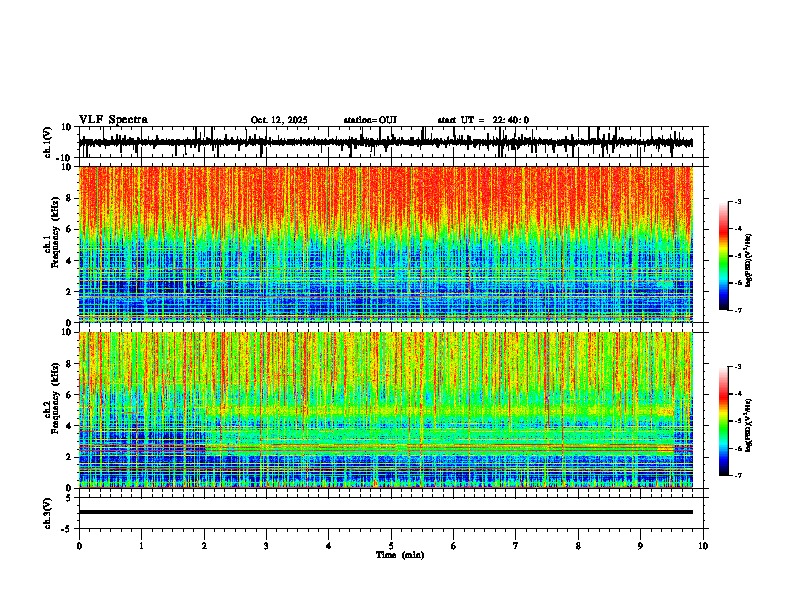
Task: Click the "Time (min)" axis label
Action: (400, 555)
